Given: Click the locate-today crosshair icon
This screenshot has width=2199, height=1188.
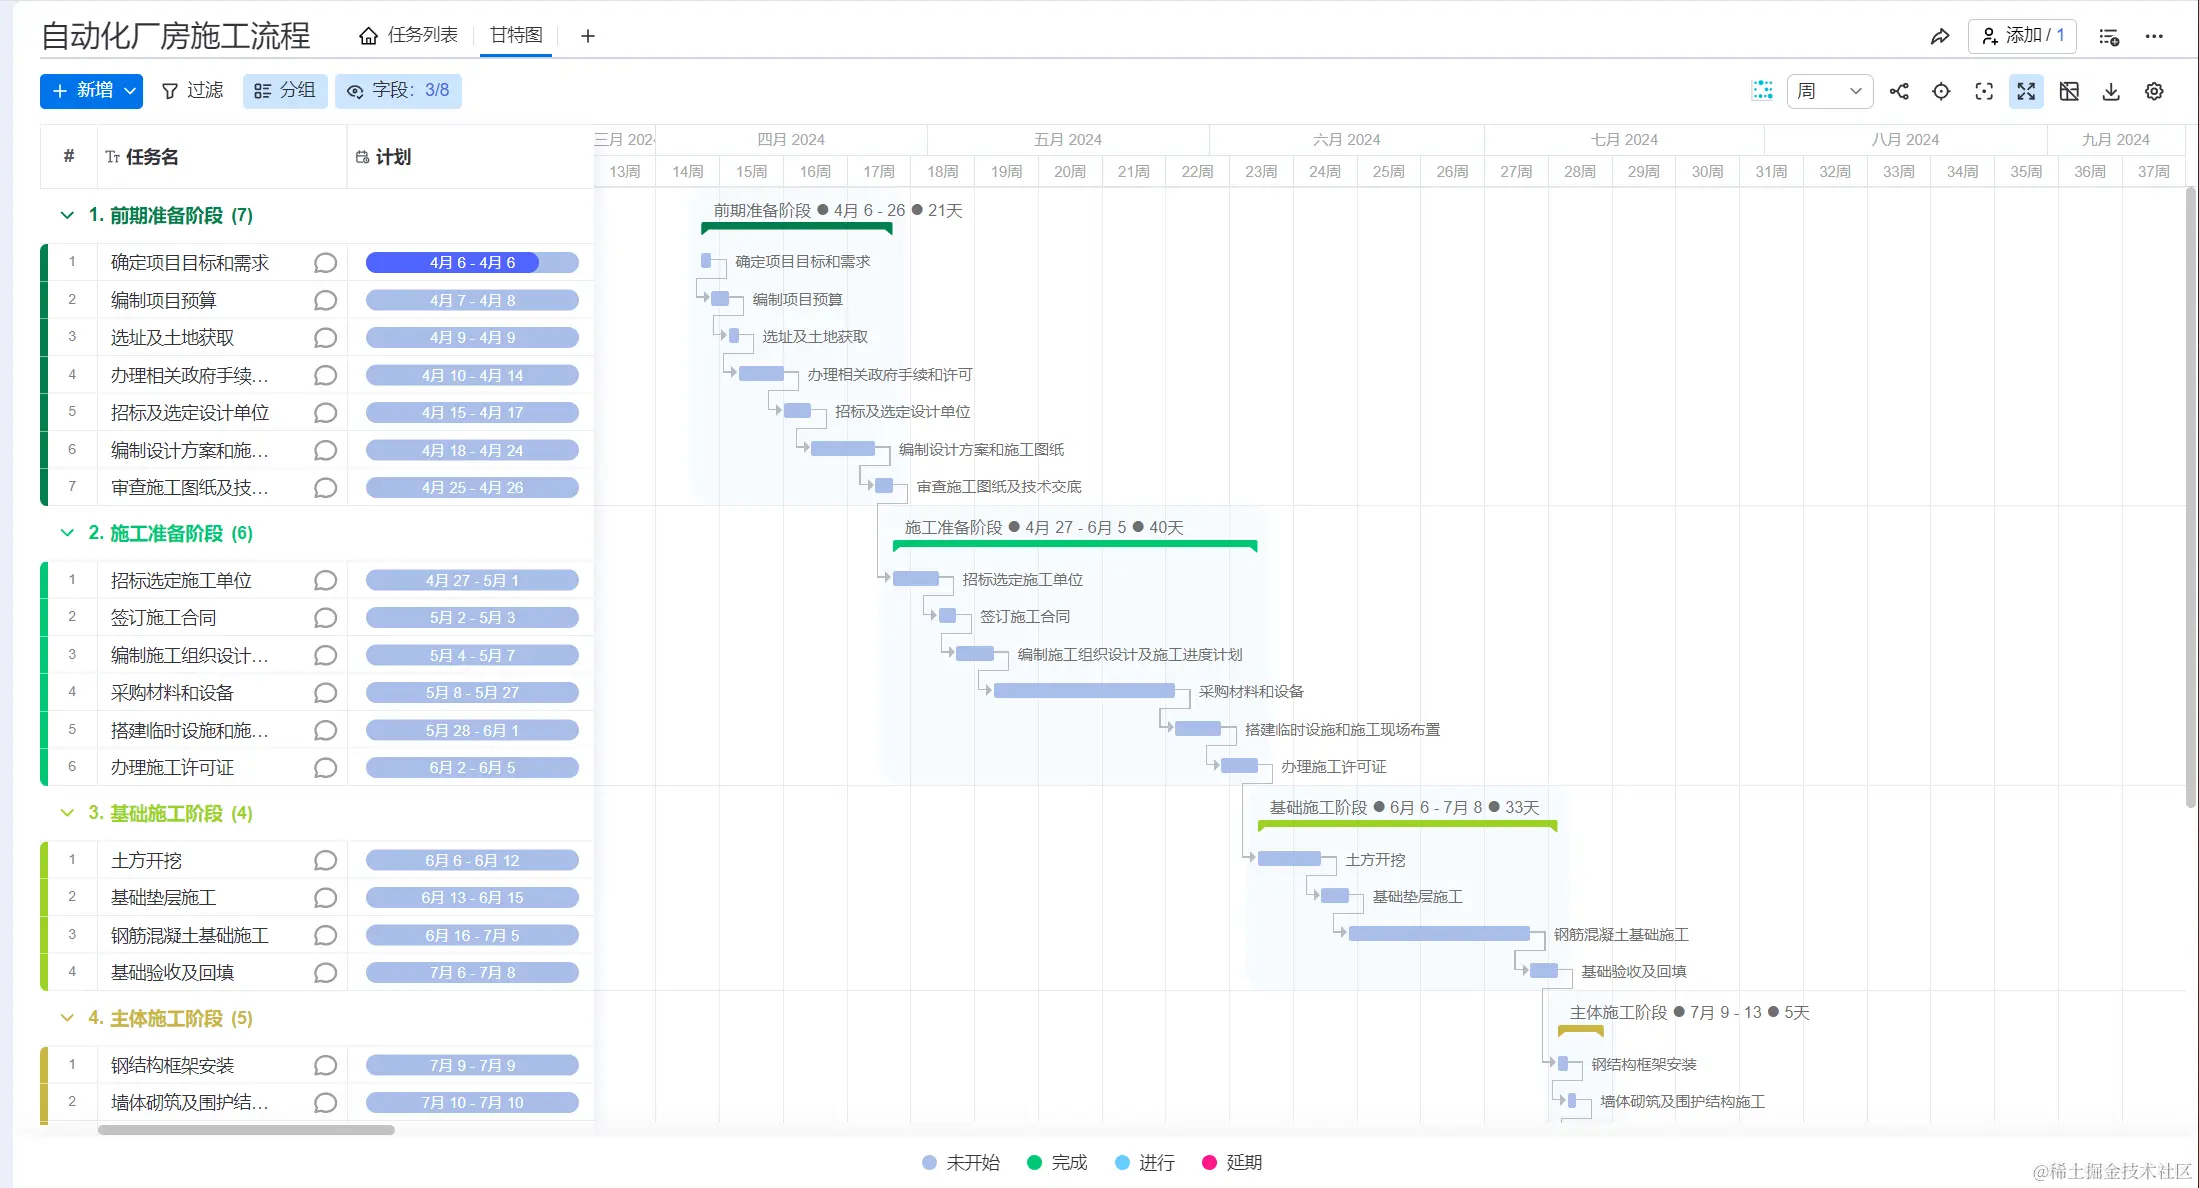Looking at the screenshot, I should click(1941, 91).
